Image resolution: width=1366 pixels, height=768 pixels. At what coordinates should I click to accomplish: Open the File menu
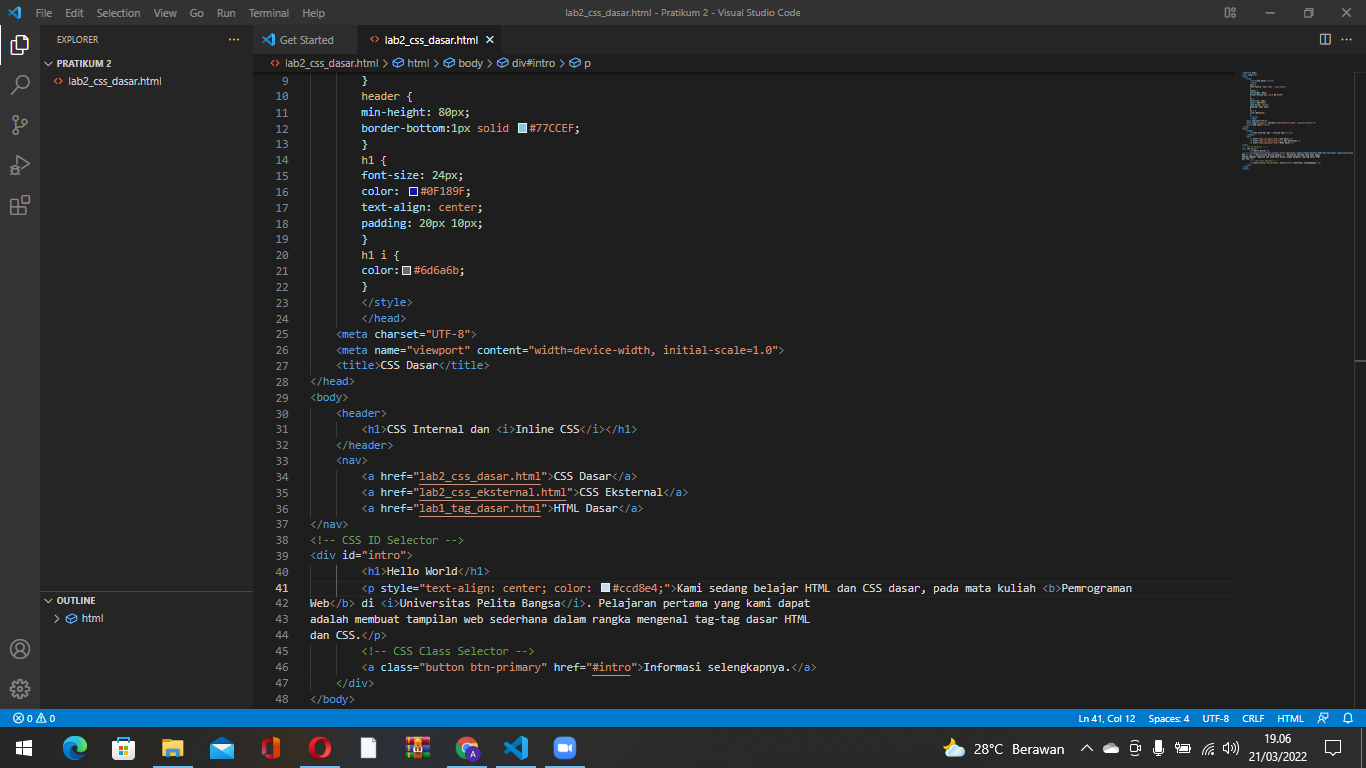(44, 13)
